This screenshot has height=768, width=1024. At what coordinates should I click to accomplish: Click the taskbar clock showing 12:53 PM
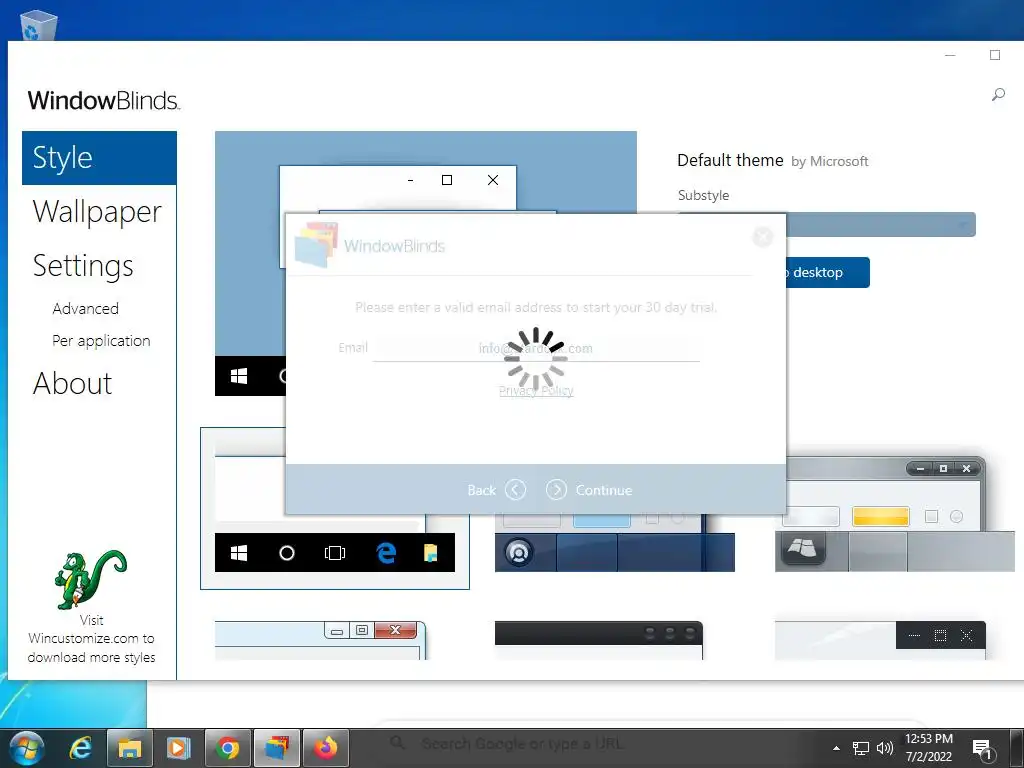click(929, 748)
